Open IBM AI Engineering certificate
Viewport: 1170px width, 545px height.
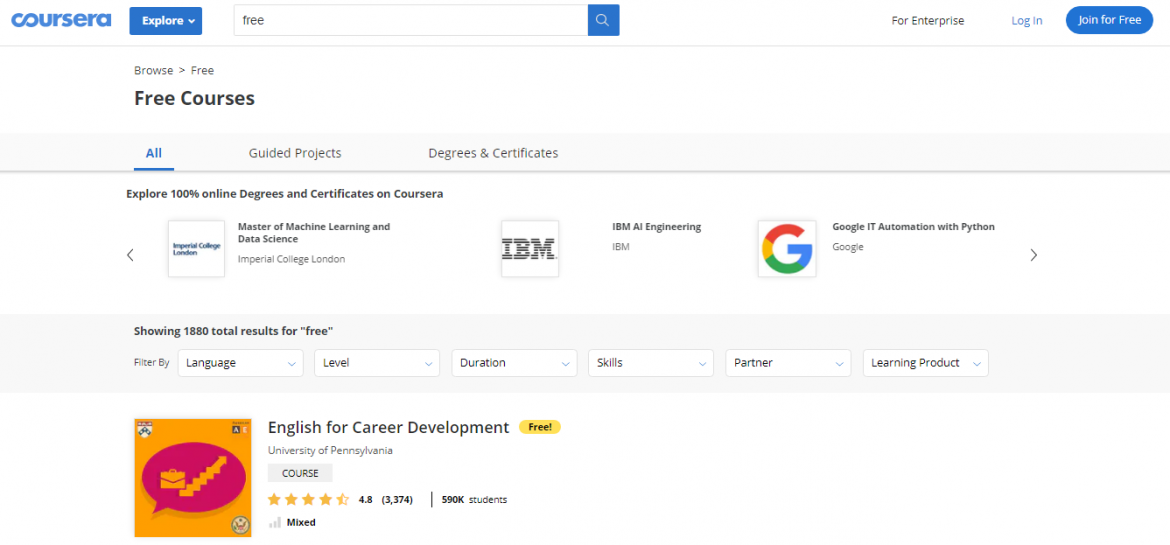click(657, 227)
